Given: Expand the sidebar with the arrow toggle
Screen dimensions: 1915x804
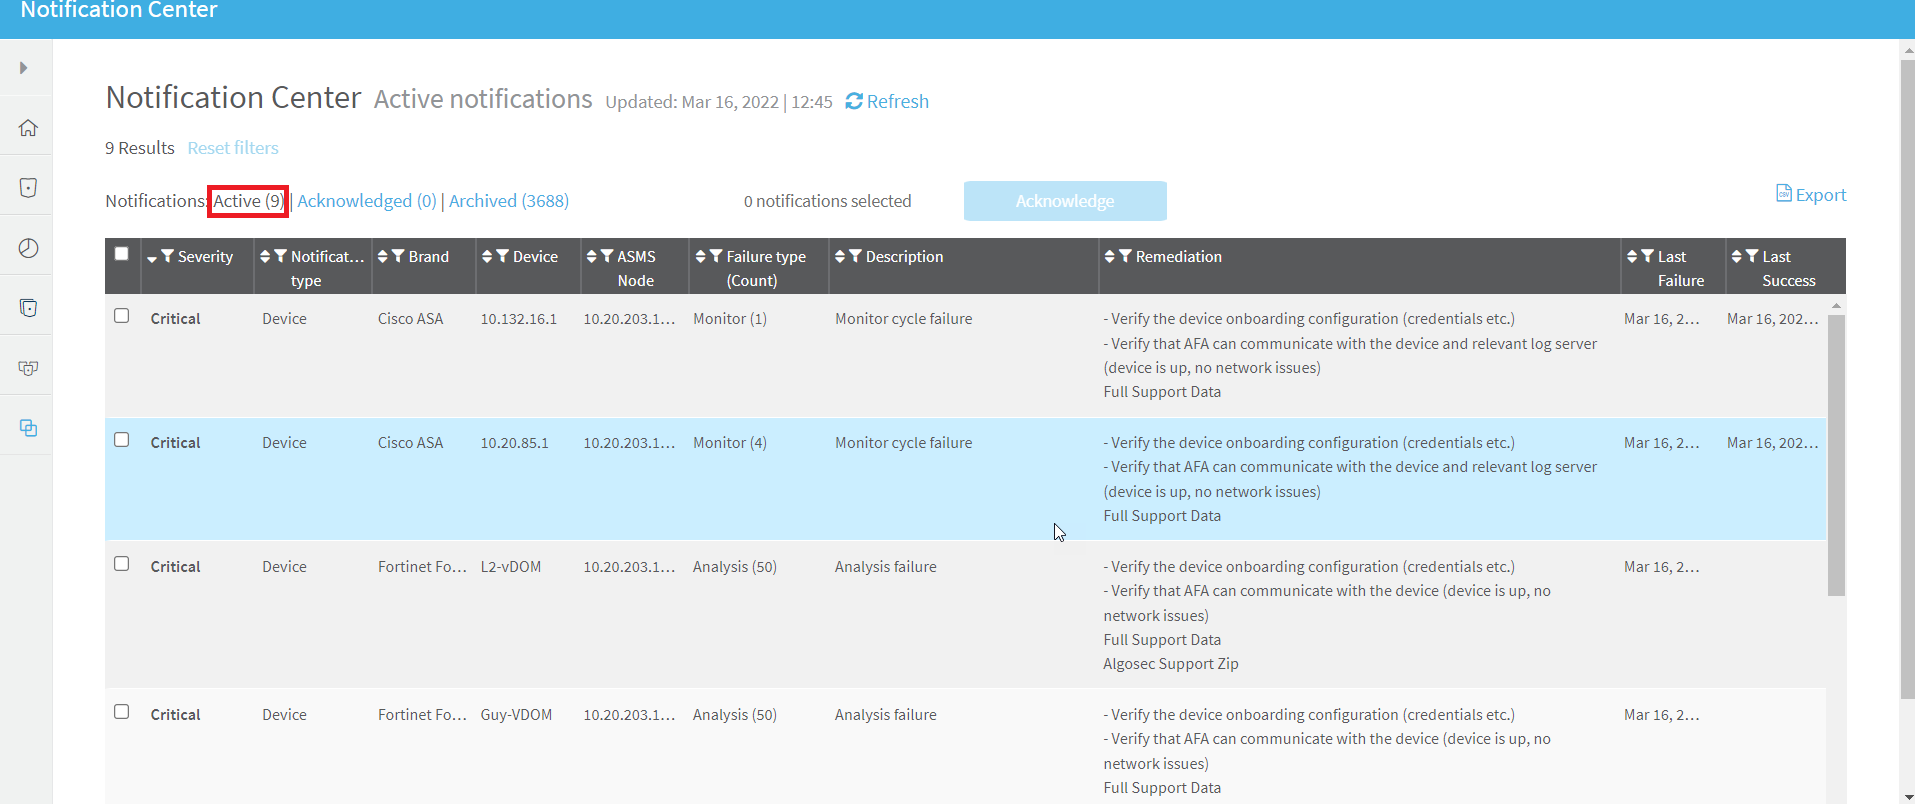Looking at the screenshot, I should point(23,68).
